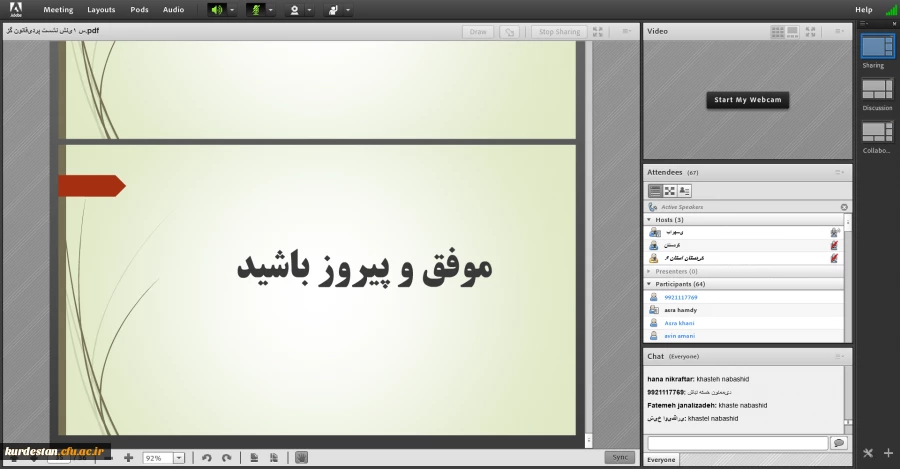Open the zoom percentage dropdown showing 92%
The image size is (900, 469).
click(179, 457)
